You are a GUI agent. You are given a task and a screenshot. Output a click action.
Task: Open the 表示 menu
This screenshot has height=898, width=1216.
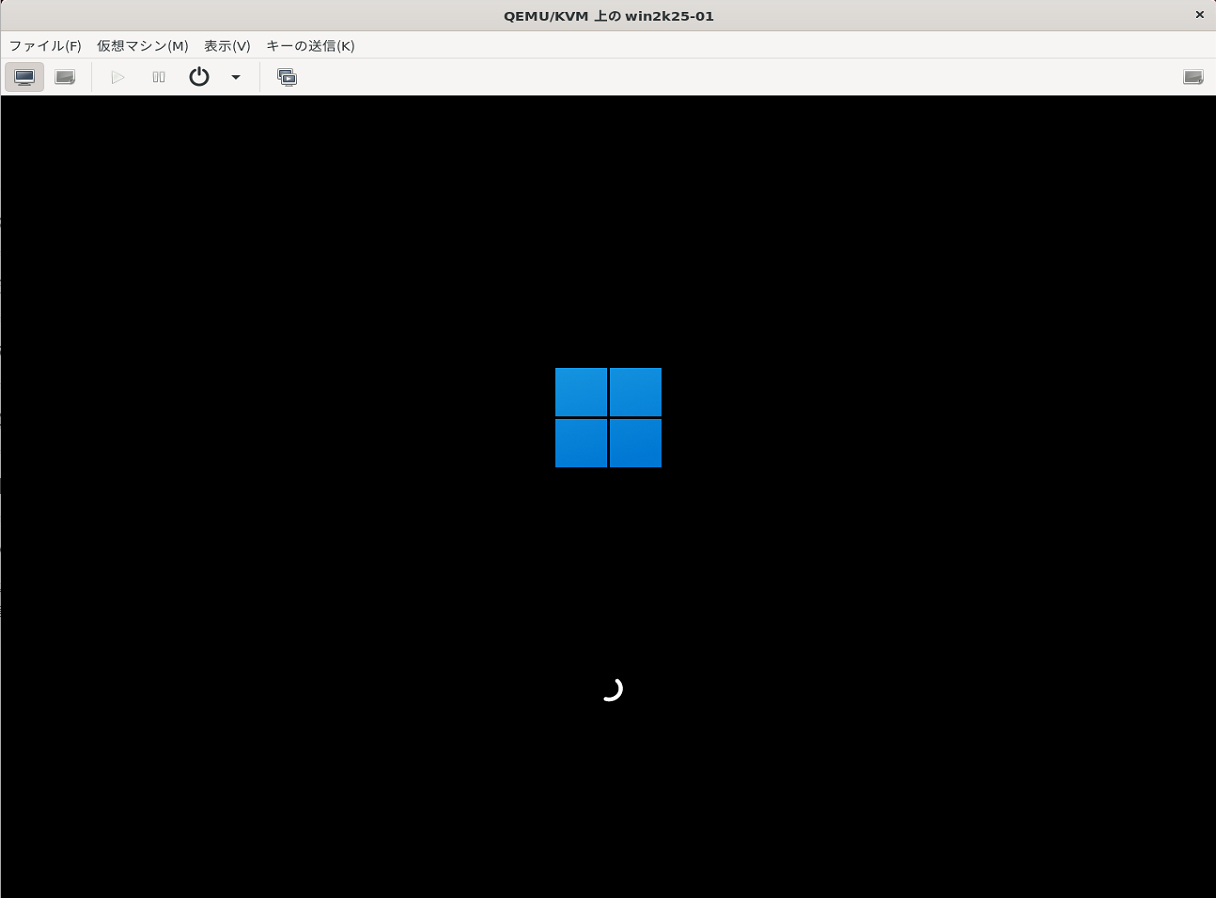[226, 45]
